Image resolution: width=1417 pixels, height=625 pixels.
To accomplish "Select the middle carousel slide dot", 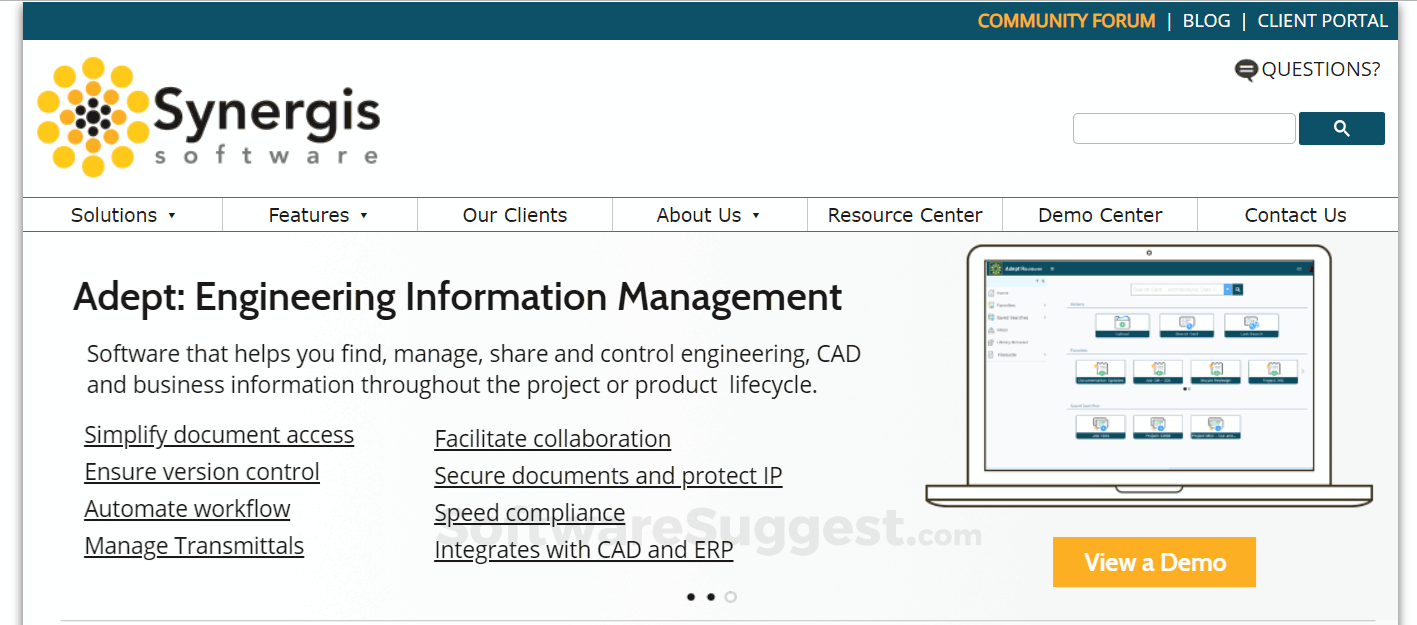I will click(711, 597).
